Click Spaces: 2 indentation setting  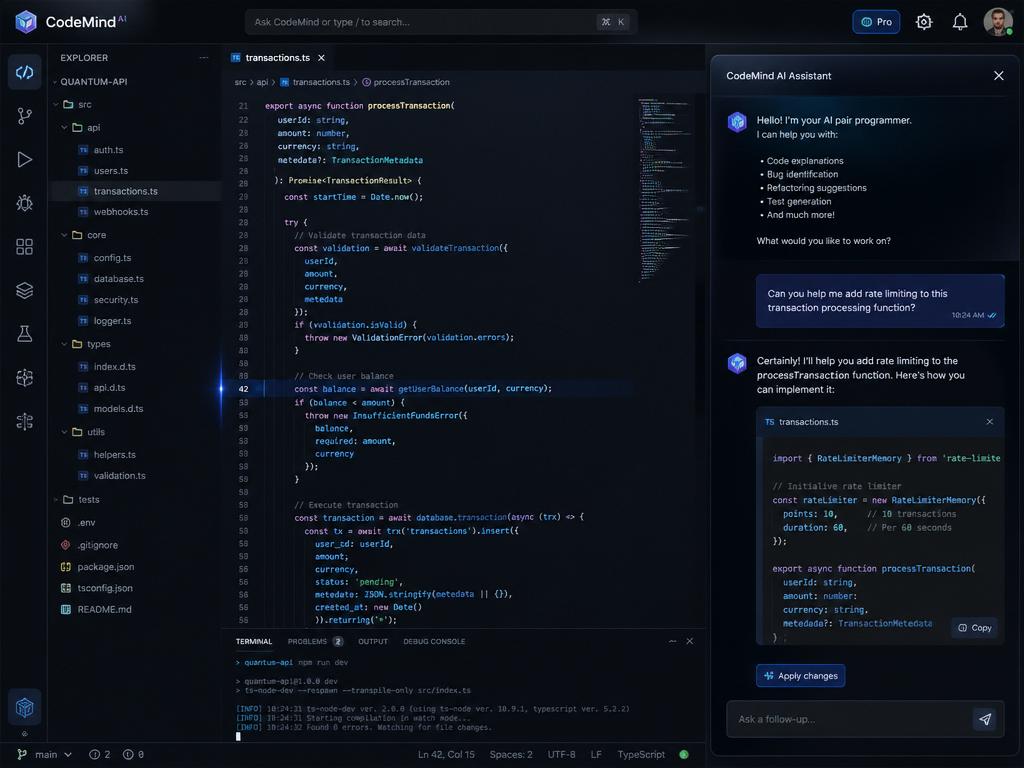511,755
